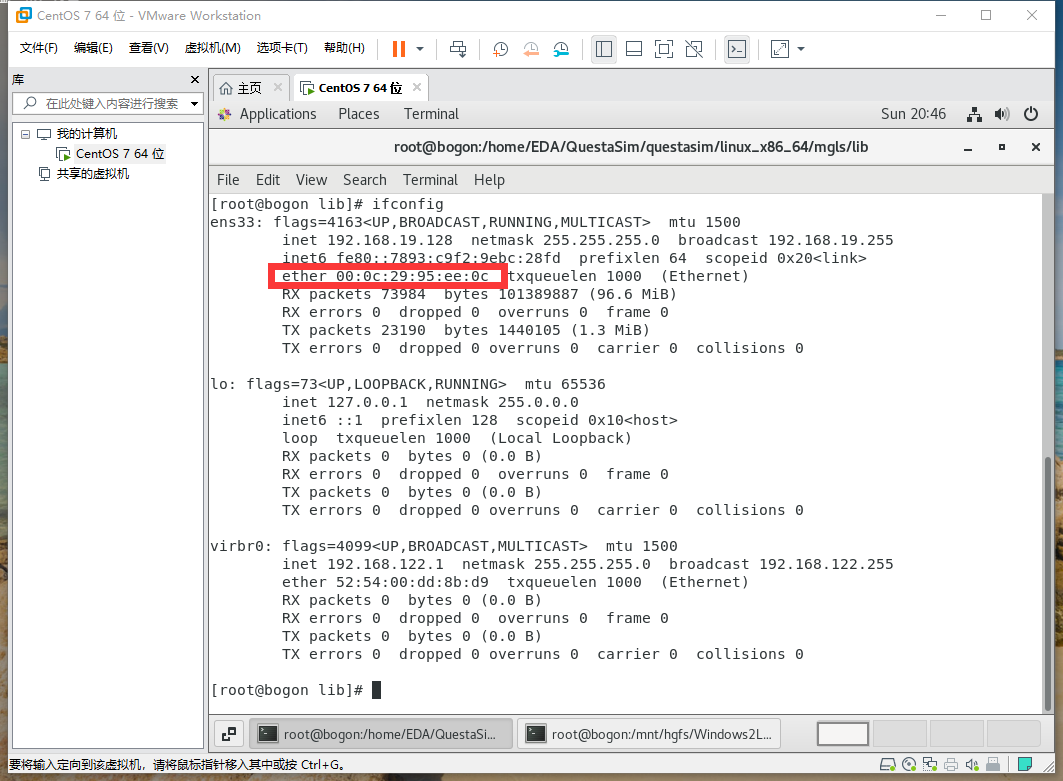1063x781 pixels.
Task: Click the network adapter status icon
Action: (x=930, y=765)
